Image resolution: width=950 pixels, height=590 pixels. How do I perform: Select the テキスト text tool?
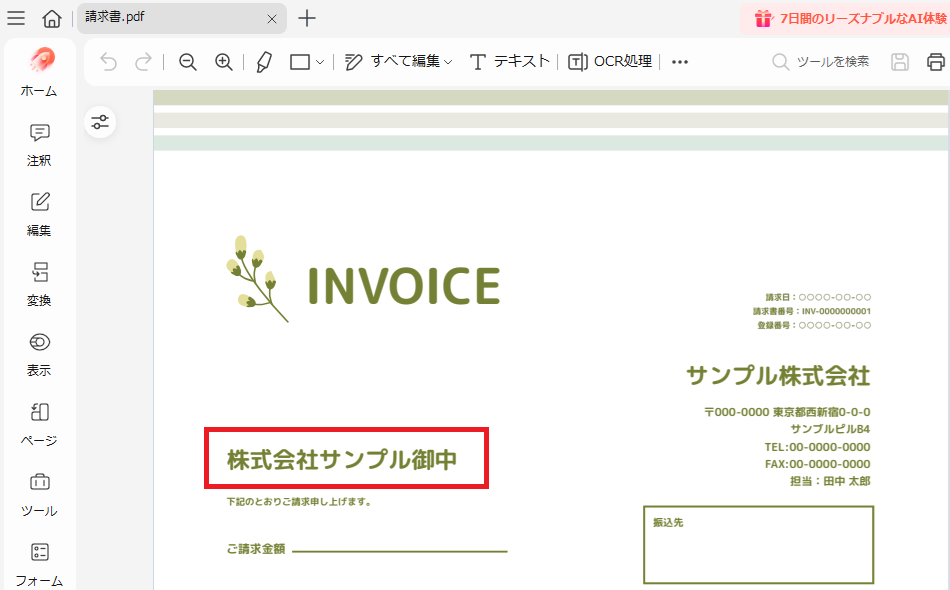coord(512,61)
